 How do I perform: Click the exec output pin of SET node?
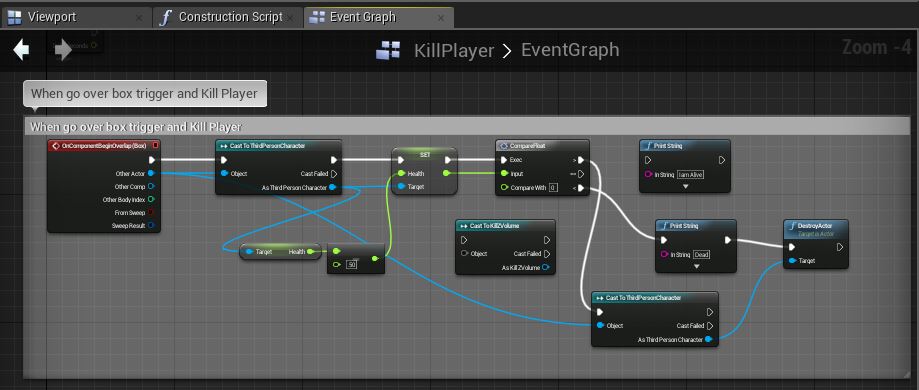(448, 160)
